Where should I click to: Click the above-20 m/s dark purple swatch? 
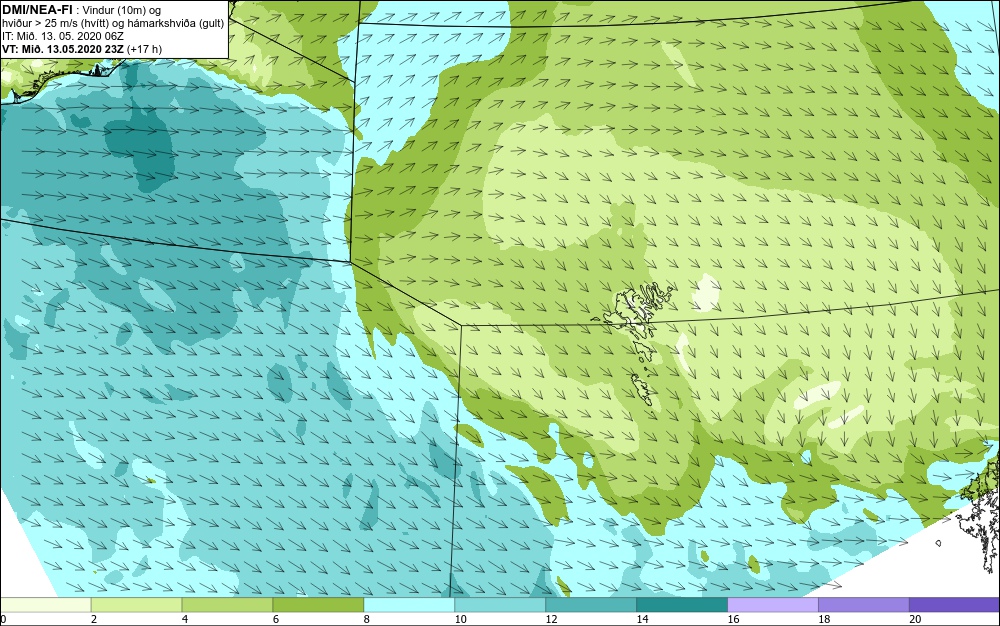click(x=954, y=605)
